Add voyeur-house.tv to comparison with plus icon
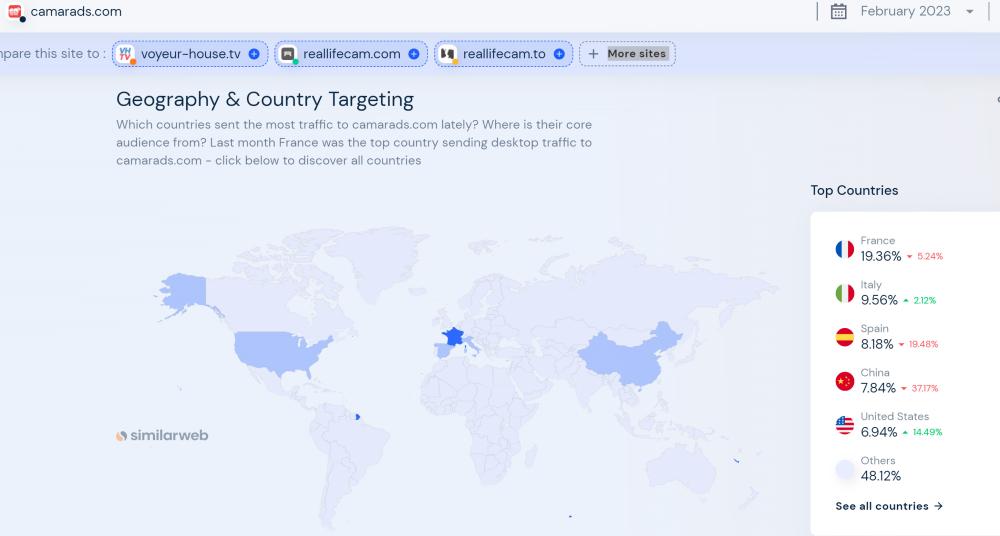The width and height of the screenshot is (1000, 536). [x=254, y=54]
